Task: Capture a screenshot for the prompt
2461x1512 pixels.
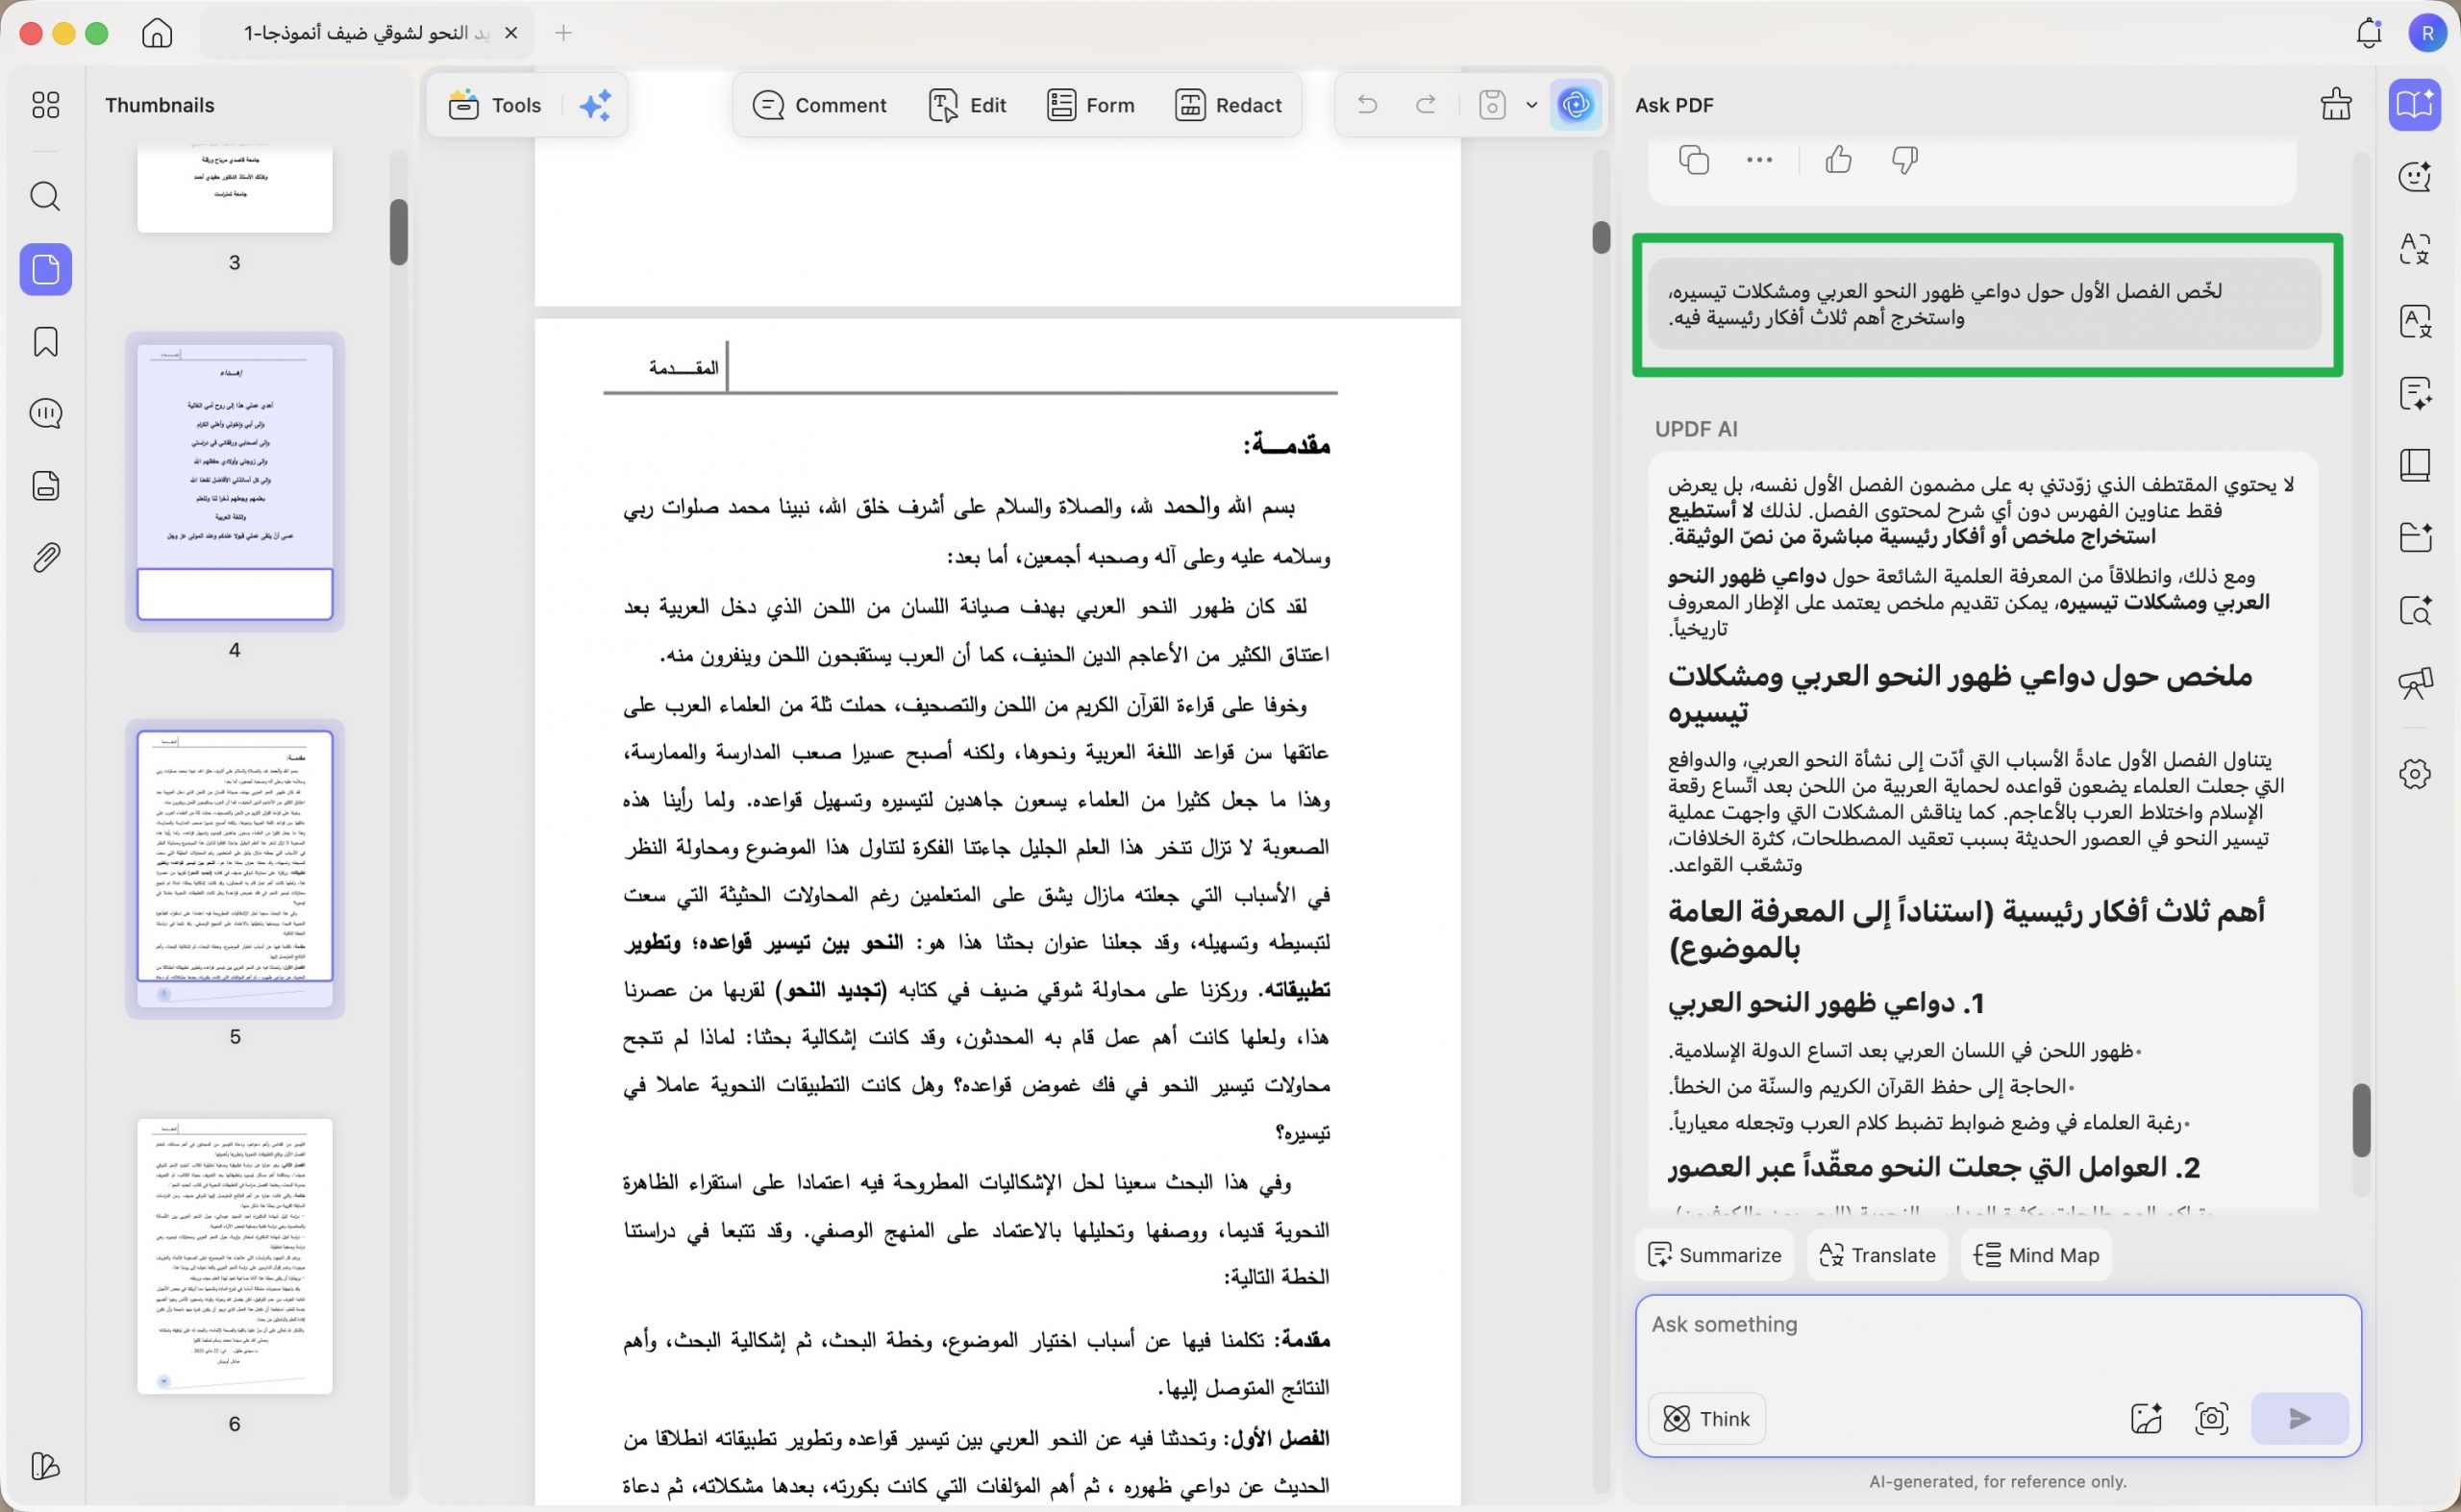Action: [2211, 1418]
